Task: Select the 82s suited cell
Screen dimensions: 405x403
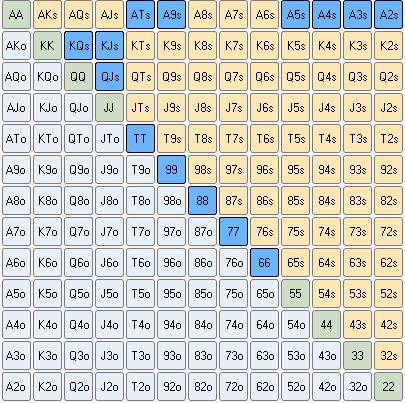Action: point(388,200)
